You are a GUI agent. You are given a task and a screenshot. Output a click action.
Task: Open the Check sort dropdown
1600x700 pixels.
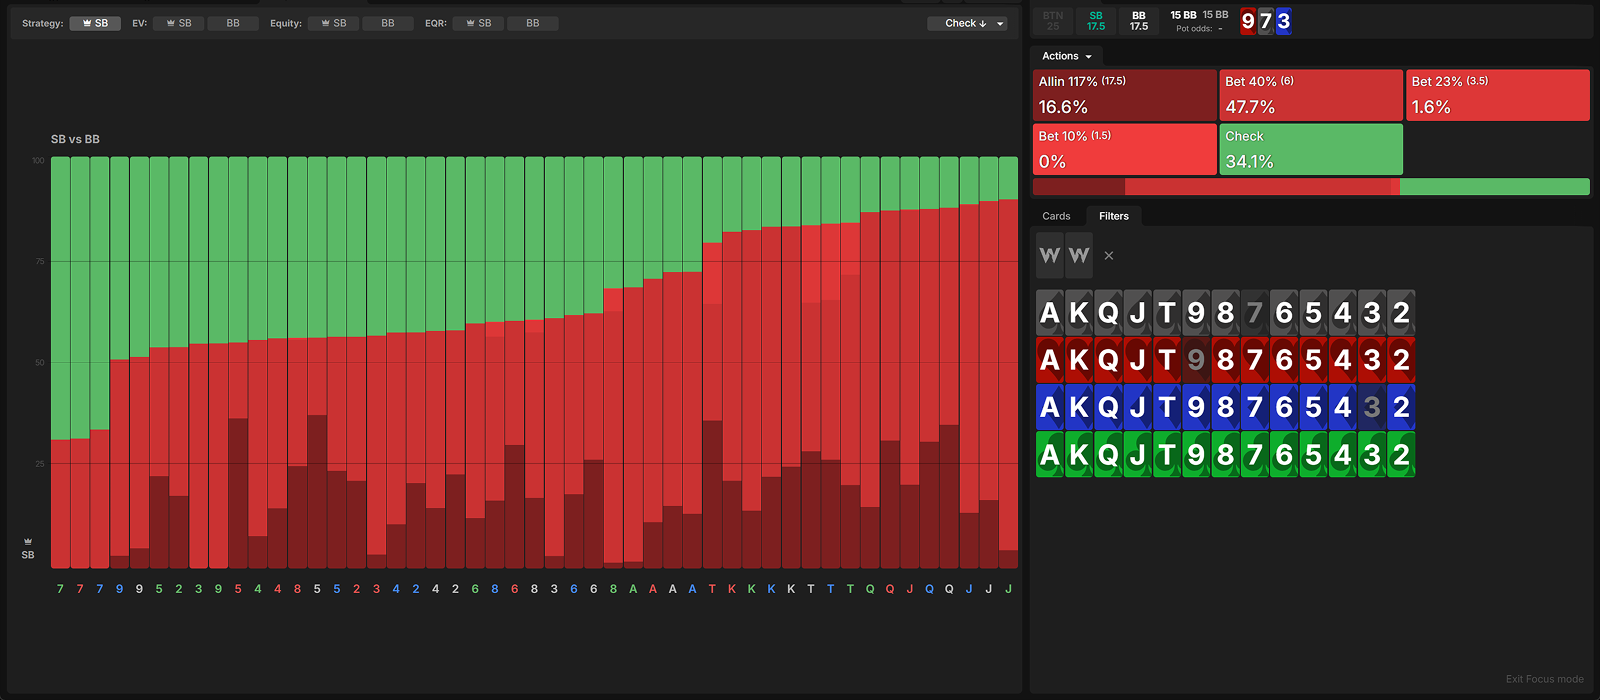[x=966, y=23]
